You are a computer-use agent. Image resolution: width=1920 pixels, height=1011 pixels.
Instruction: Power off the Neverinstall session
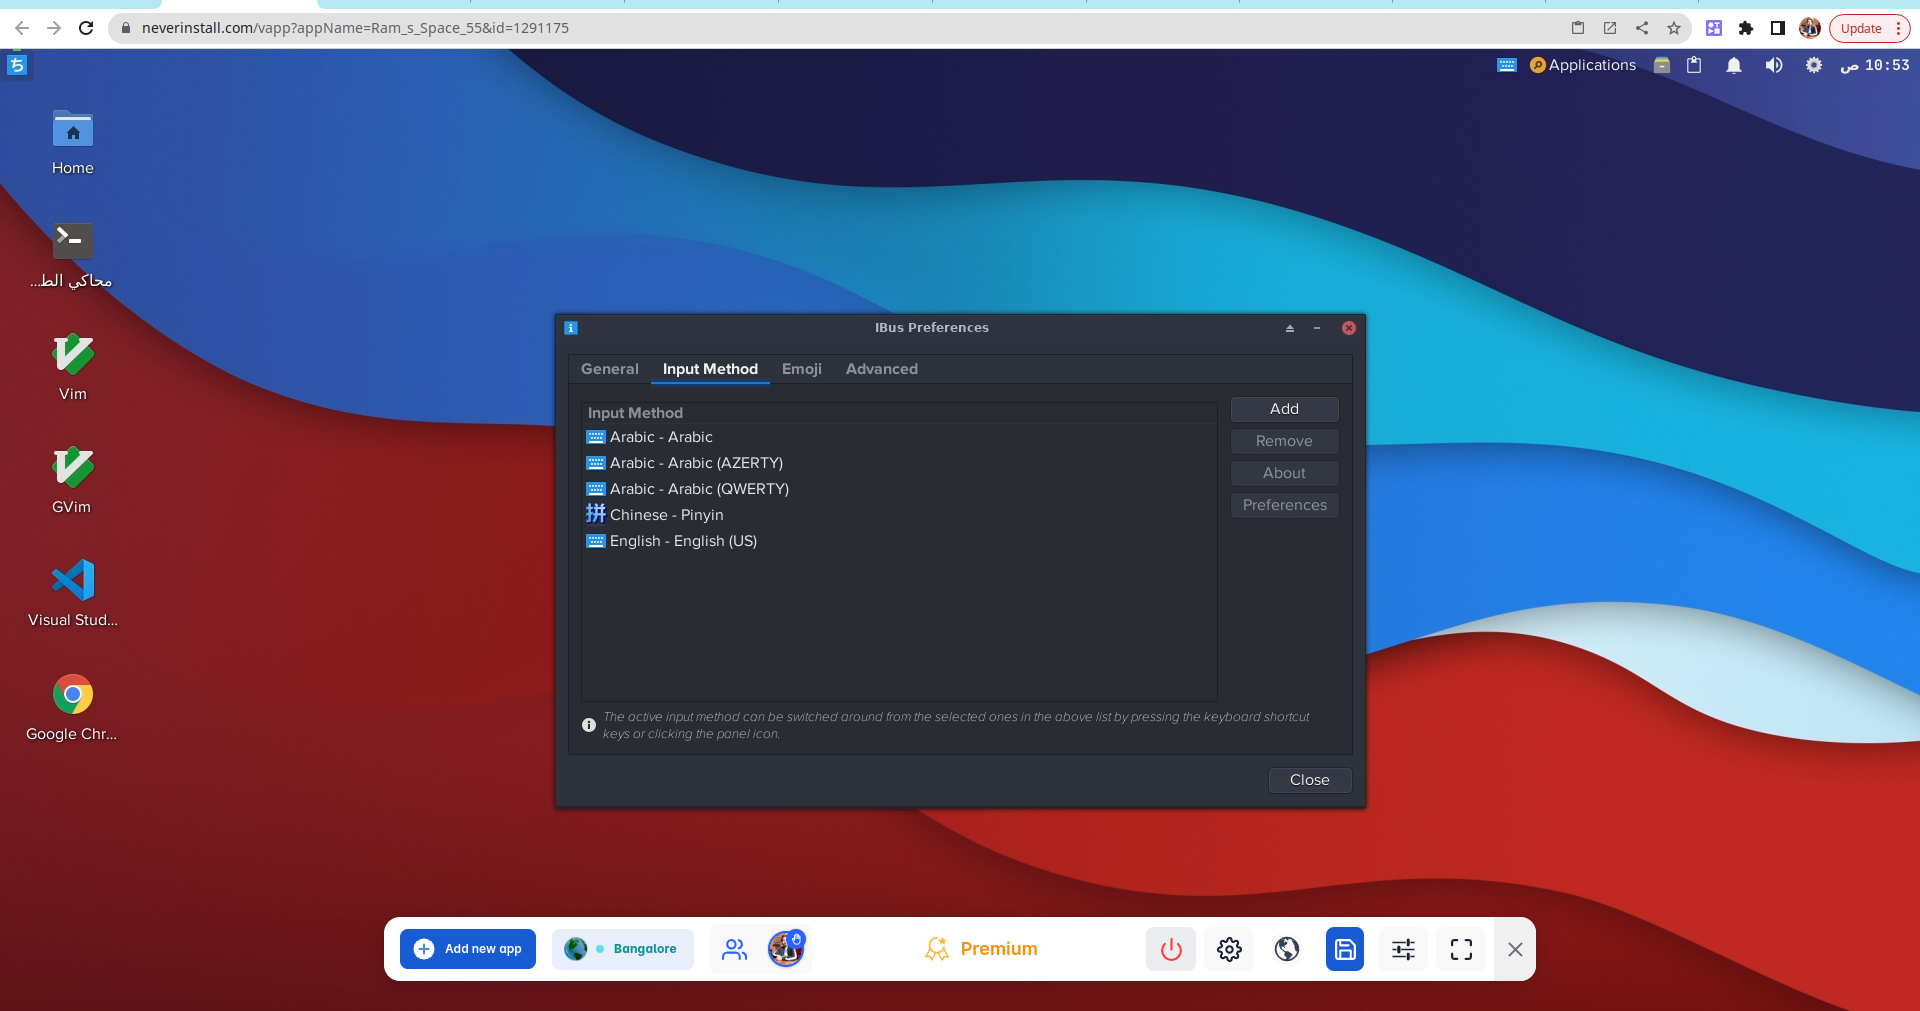click(1170, 949)
